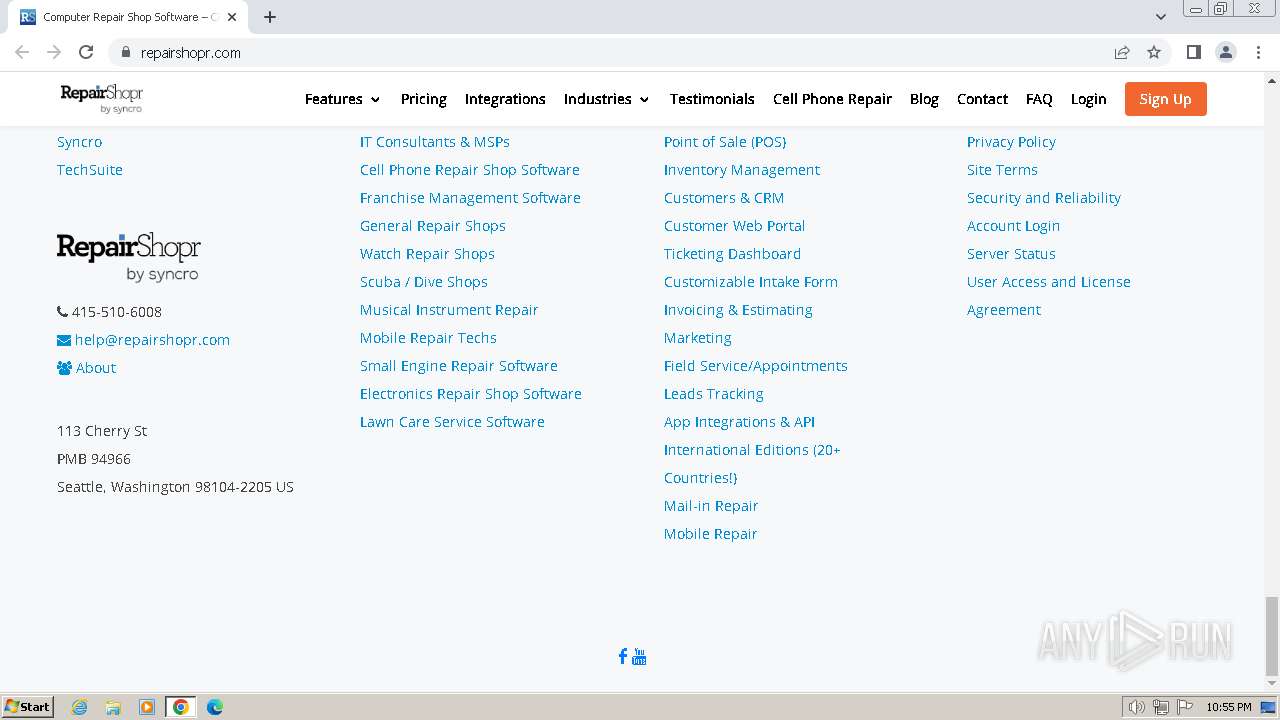Open Lawn Care Service Software link

click(452, 422)
